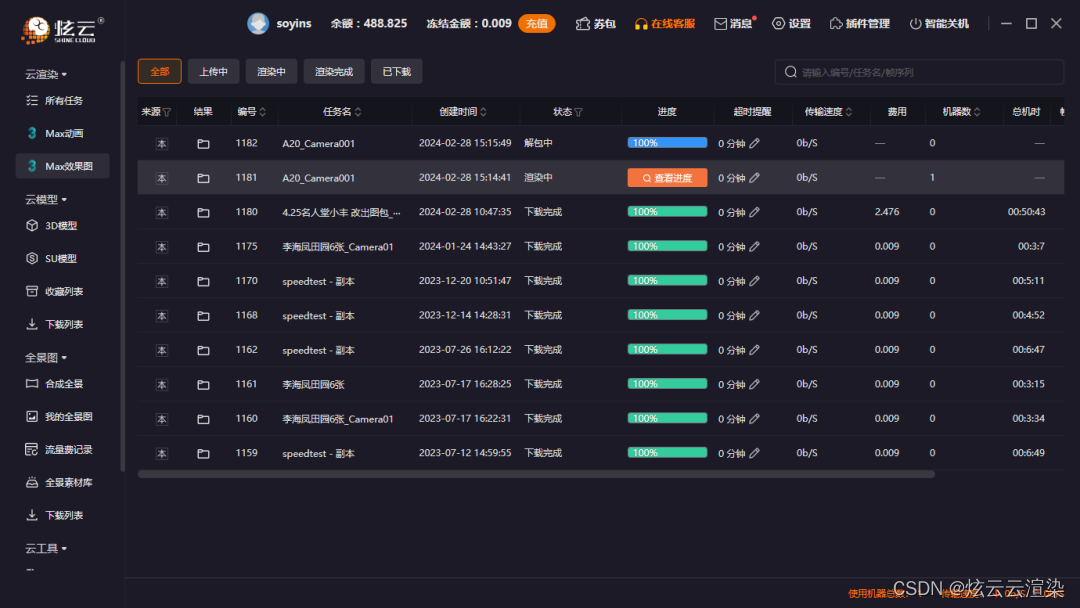
Task: Click the 在线客服 headset icon
Action: click(x=642, y=24)
